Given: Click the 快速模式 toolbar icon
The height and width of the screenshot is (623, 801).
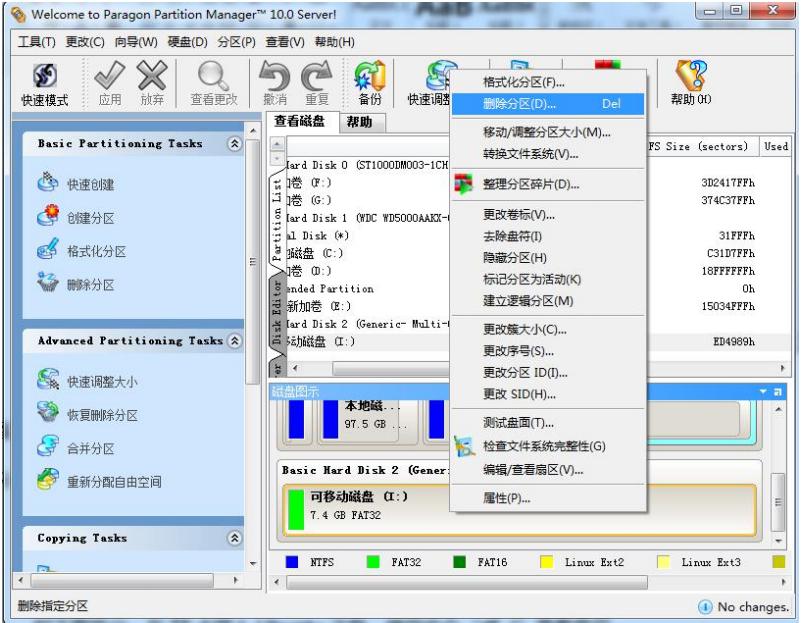Looking at the screenshot, I should pyautogui.click(x=44, y=77).
